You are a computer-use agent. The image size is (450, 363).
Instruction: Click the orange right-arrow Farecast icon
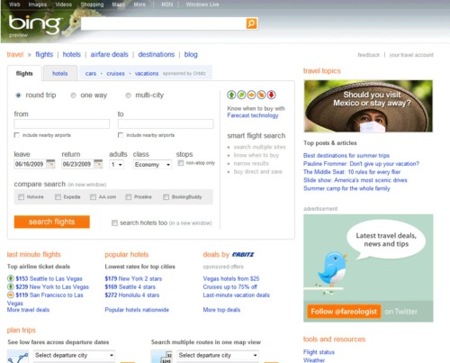coord(251,95)
